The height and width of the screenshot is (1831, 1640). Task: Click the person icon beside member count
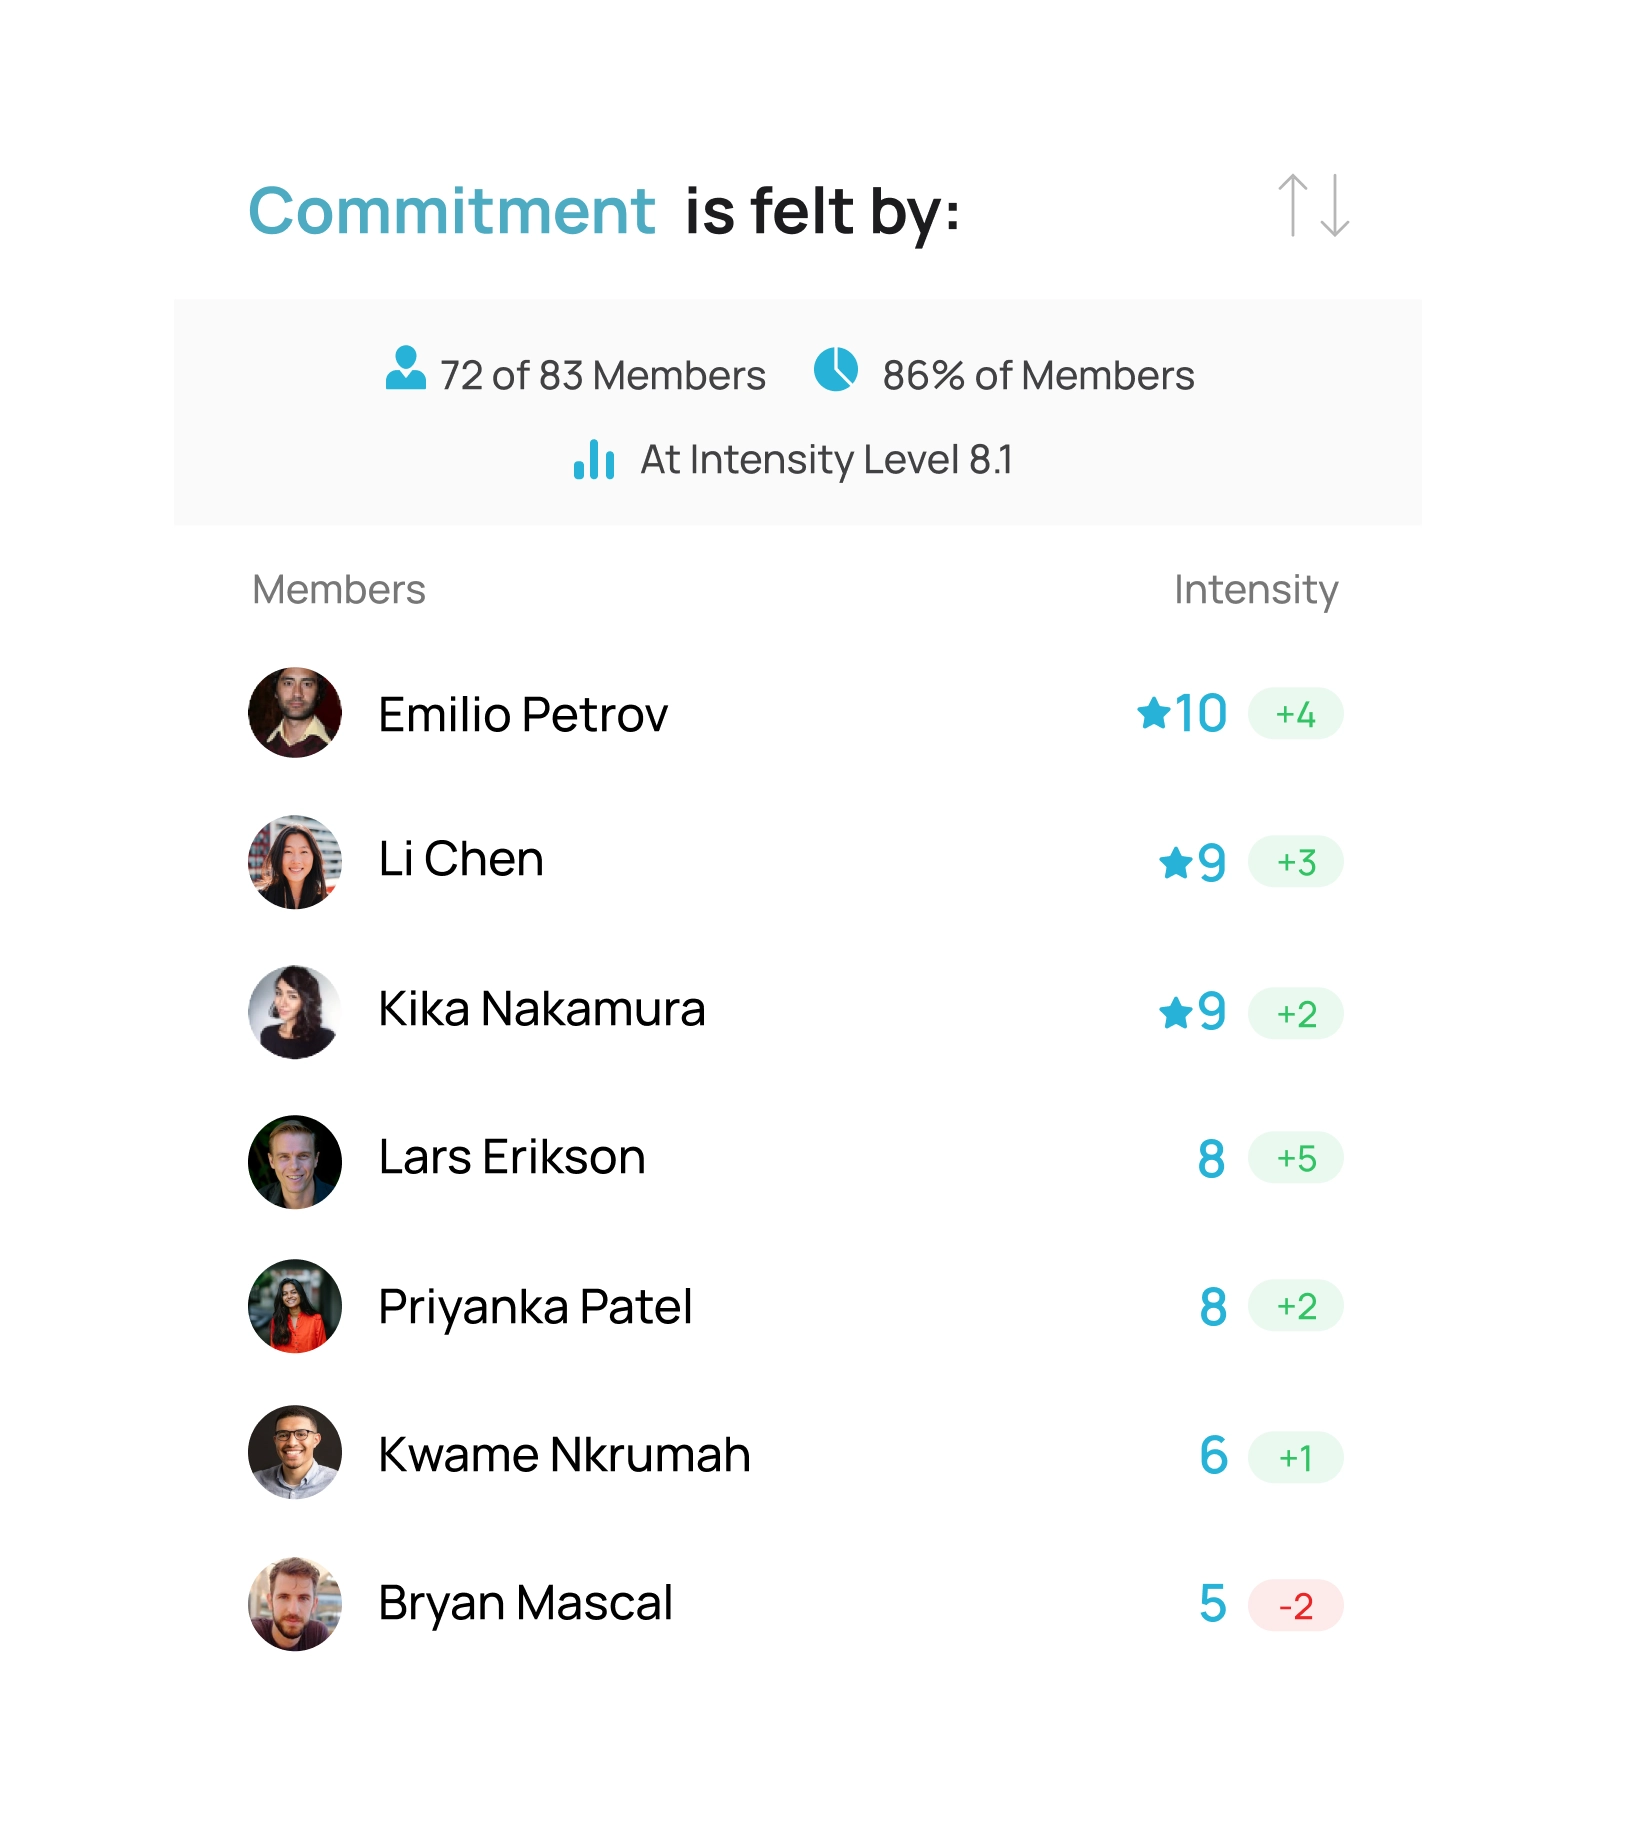click(x=405, y=368)
